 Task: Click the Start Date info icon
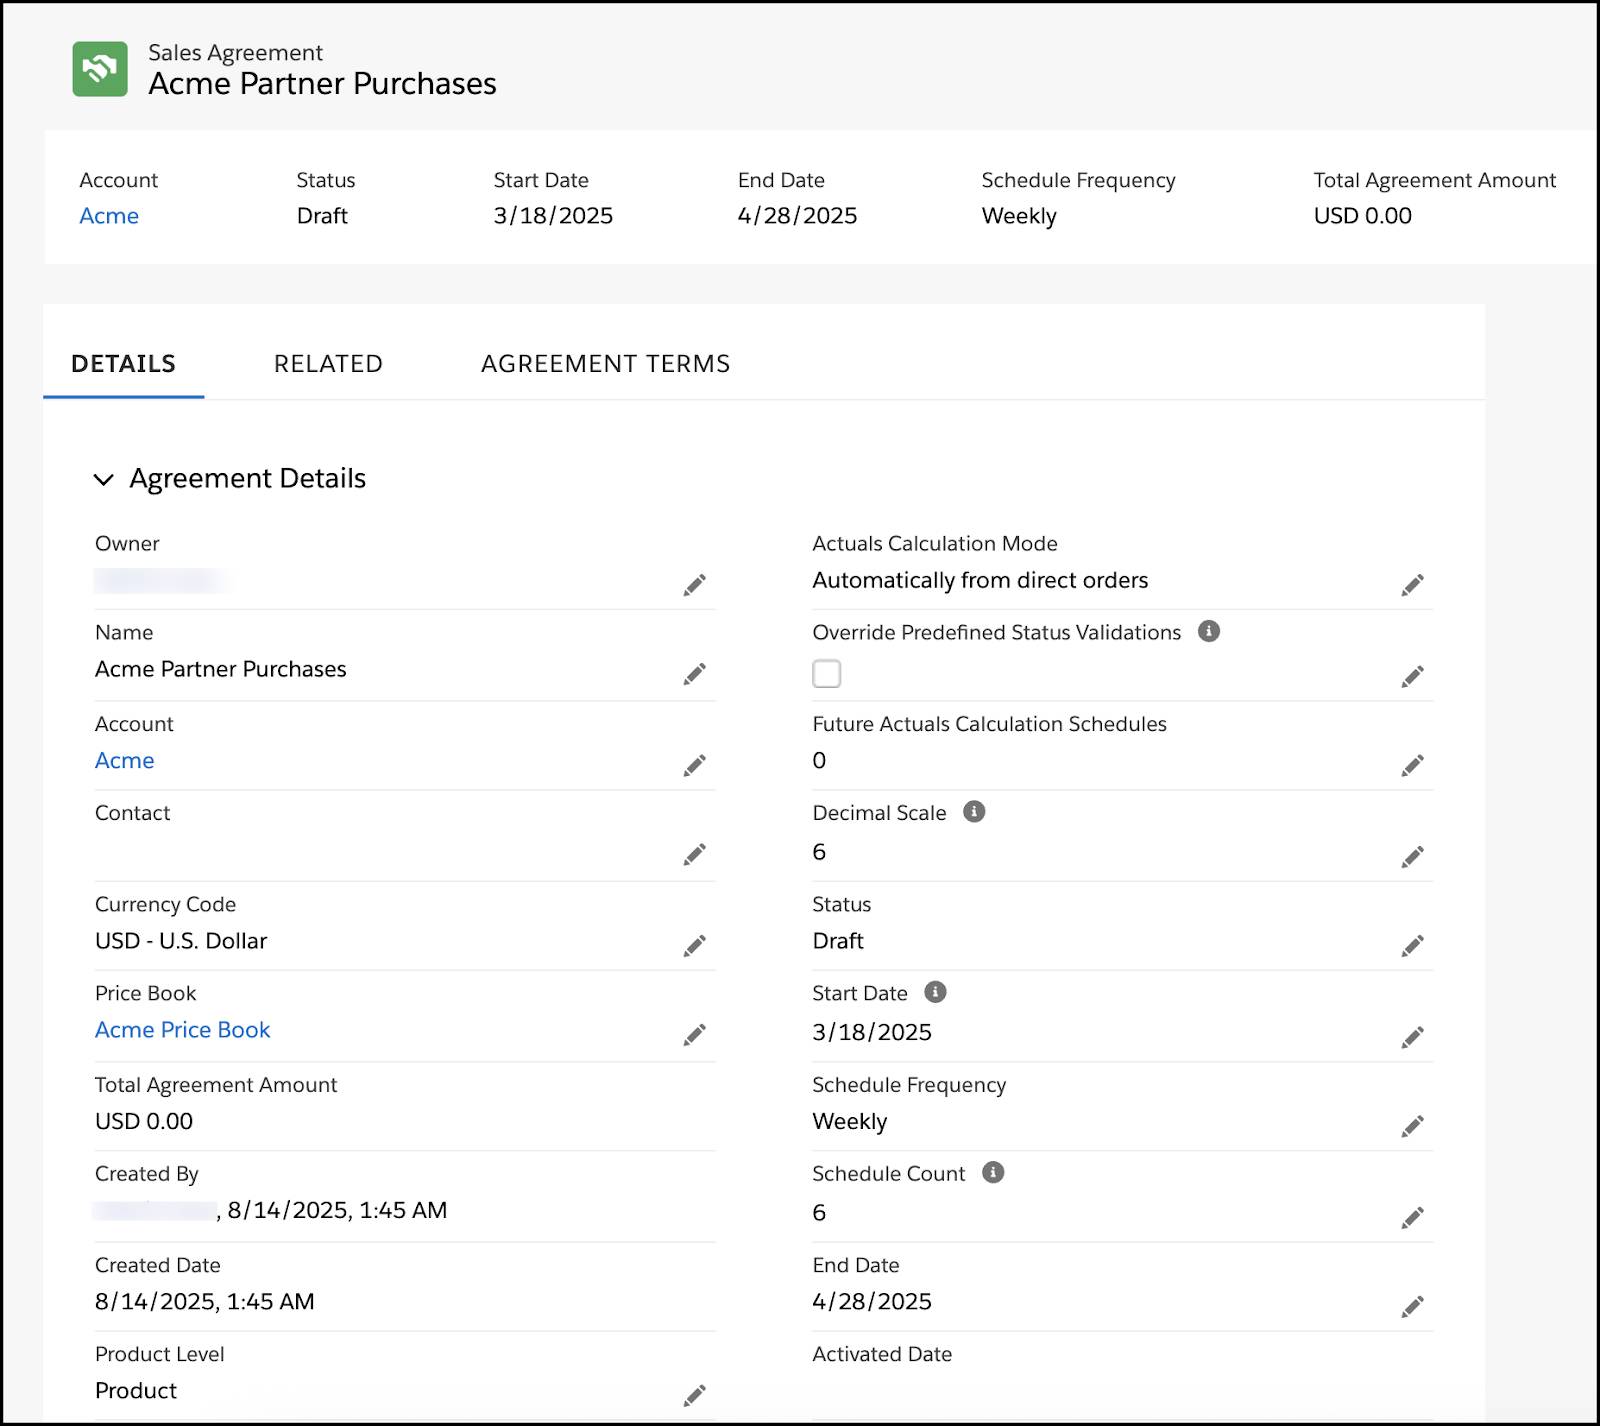click(x=935, y=992)
